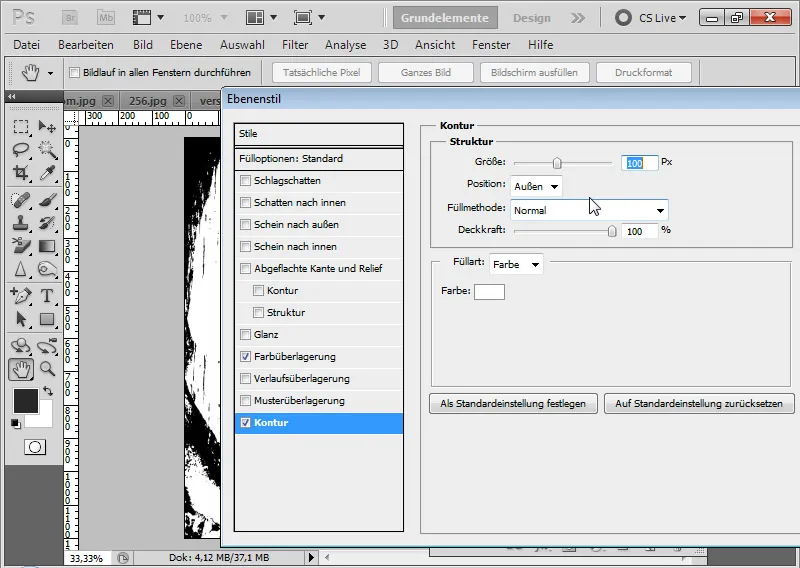Enable Glanz checkbox

[x=245, y=335]
